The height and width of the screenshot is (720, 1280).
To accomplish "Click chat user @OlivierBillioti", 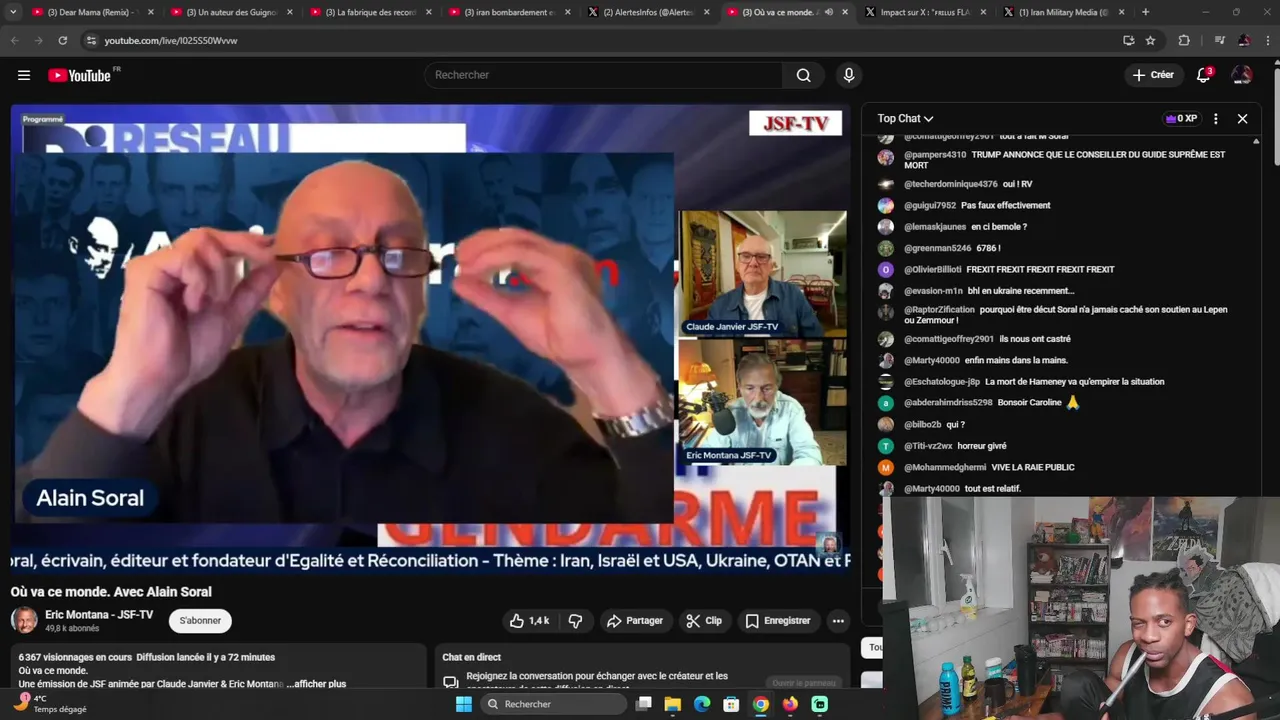I will point(932,269).
